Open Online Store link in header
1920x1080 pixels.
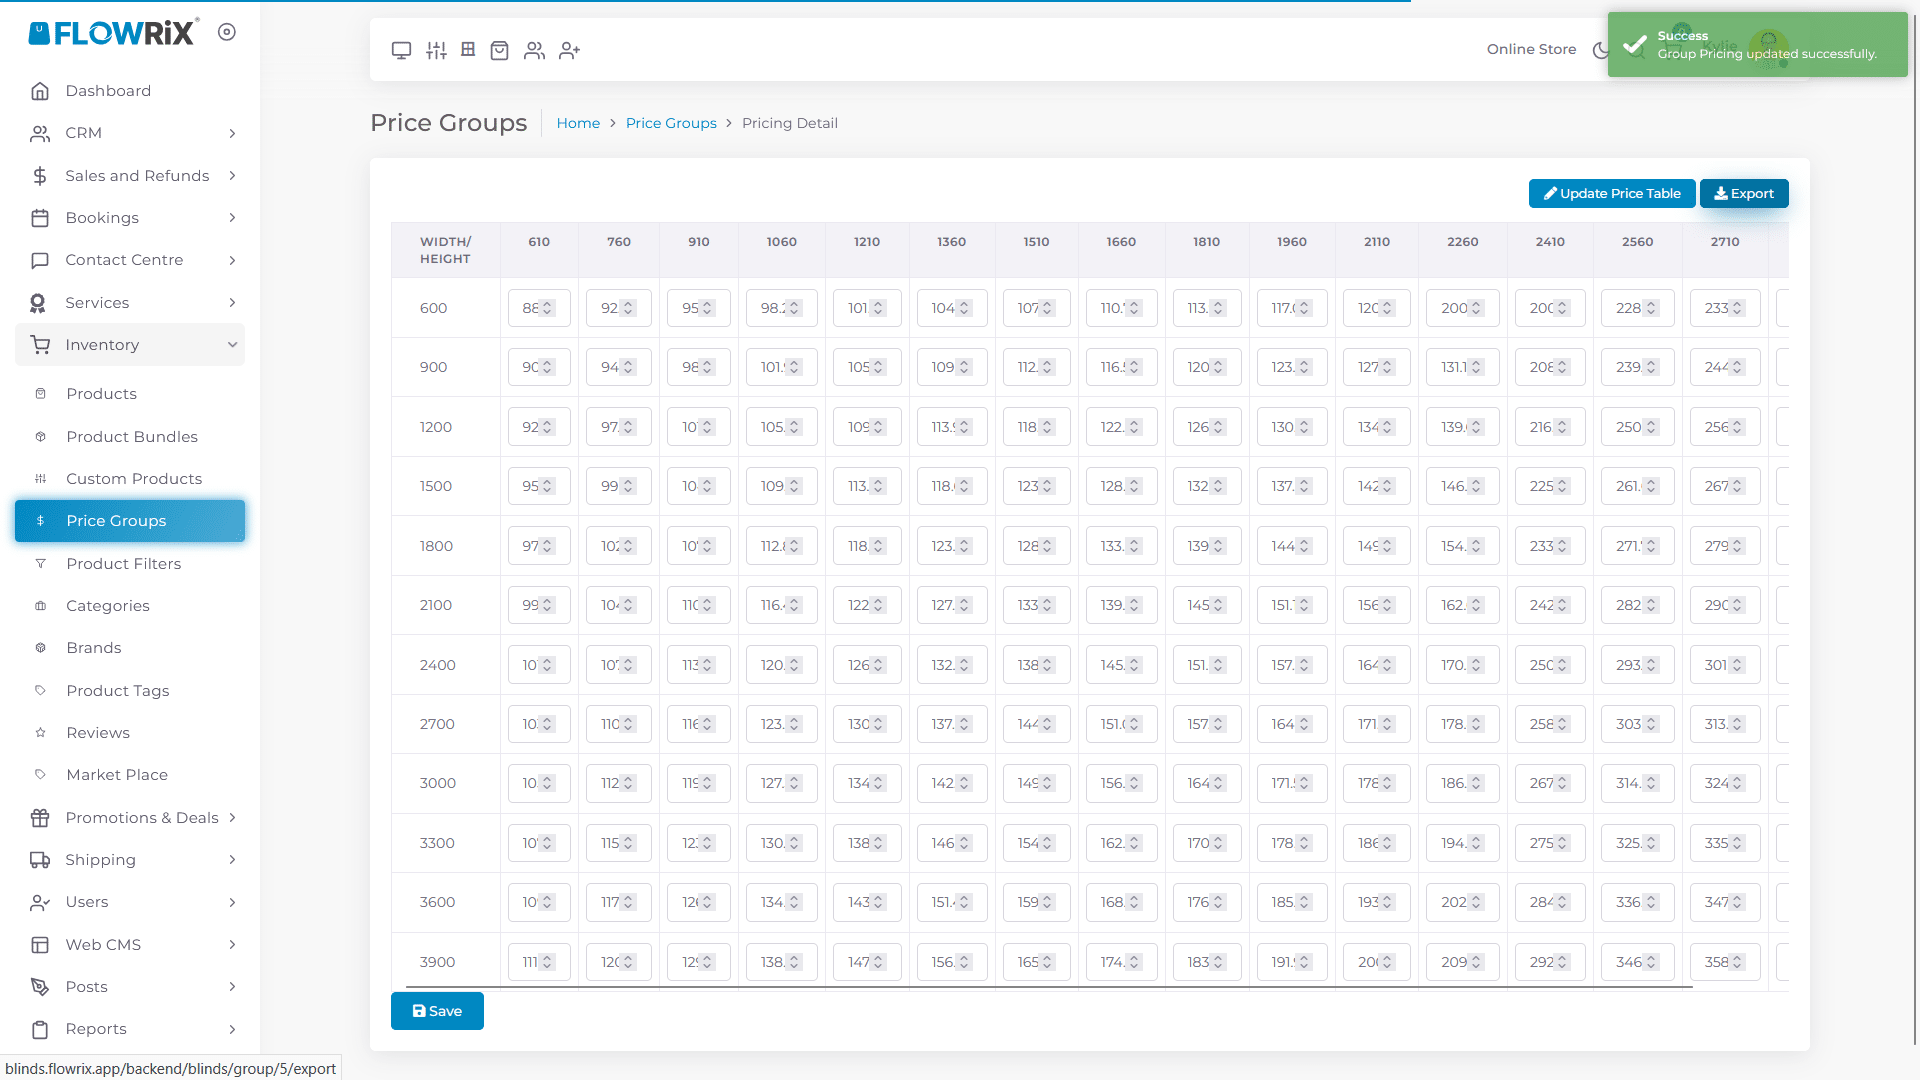coord(1531,49)
